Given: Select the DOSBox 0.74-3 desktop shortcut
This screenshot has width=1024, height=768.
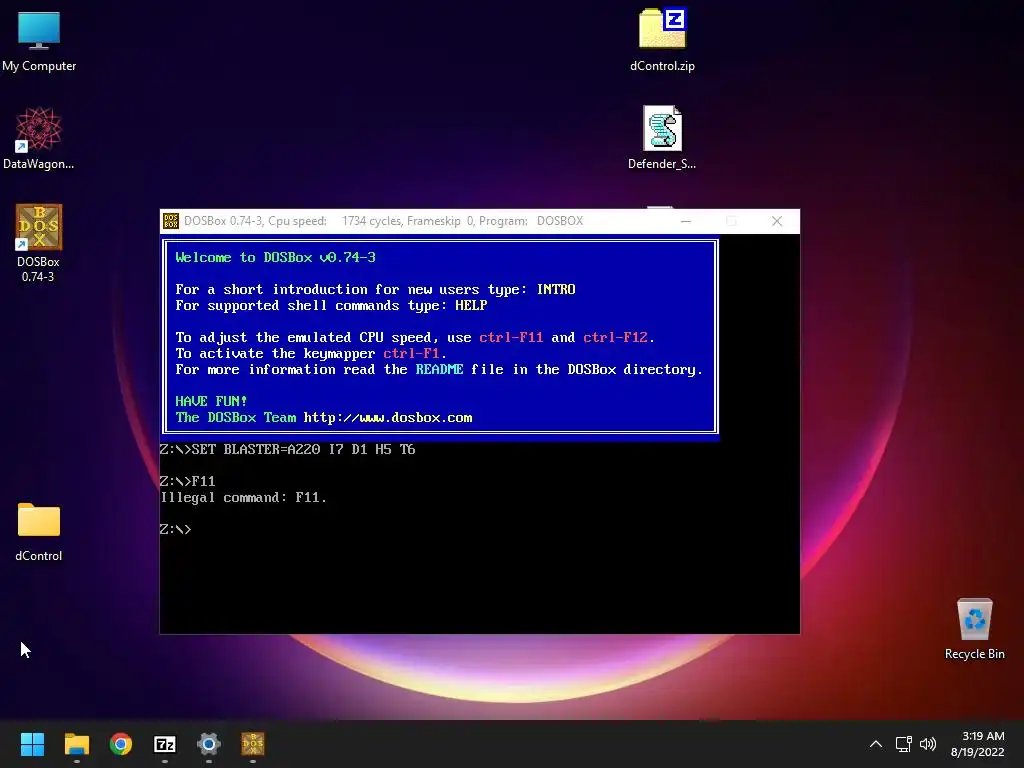Looking at the screenshot, I should point(39,243).
